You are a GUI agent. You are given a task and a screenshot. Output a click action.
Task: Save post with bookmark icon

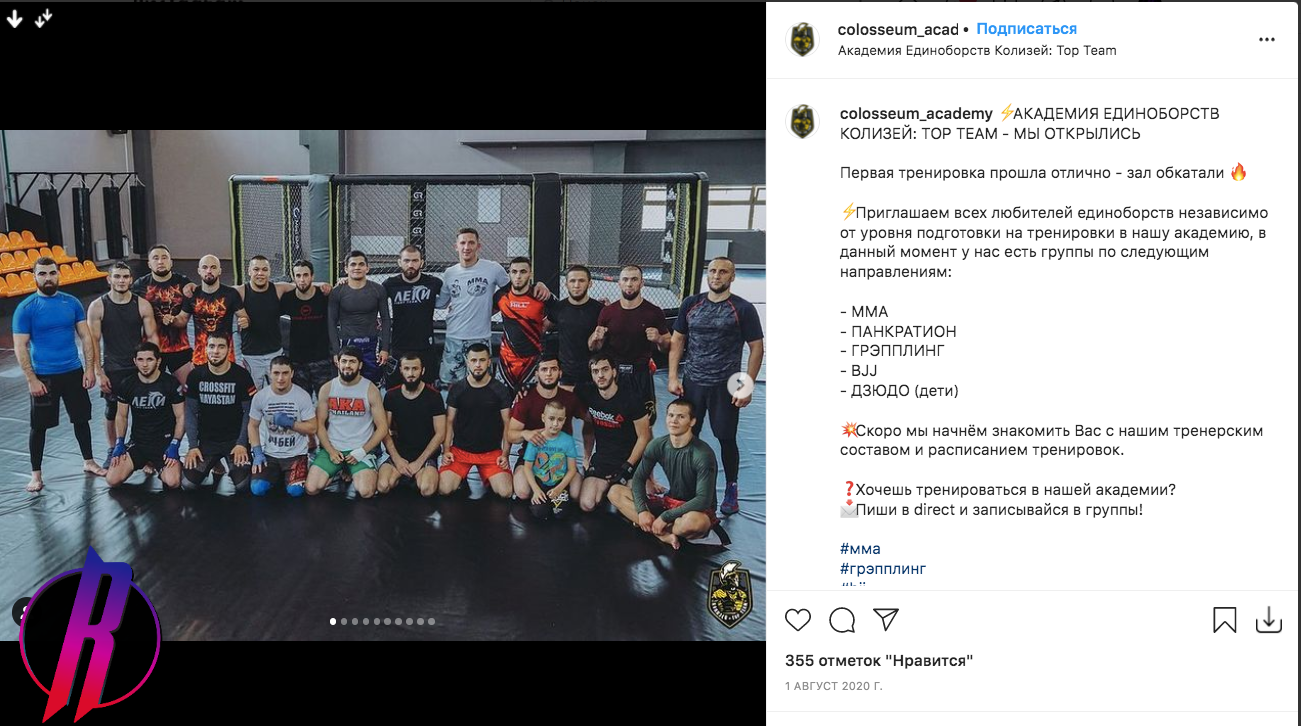[1225, 620]
